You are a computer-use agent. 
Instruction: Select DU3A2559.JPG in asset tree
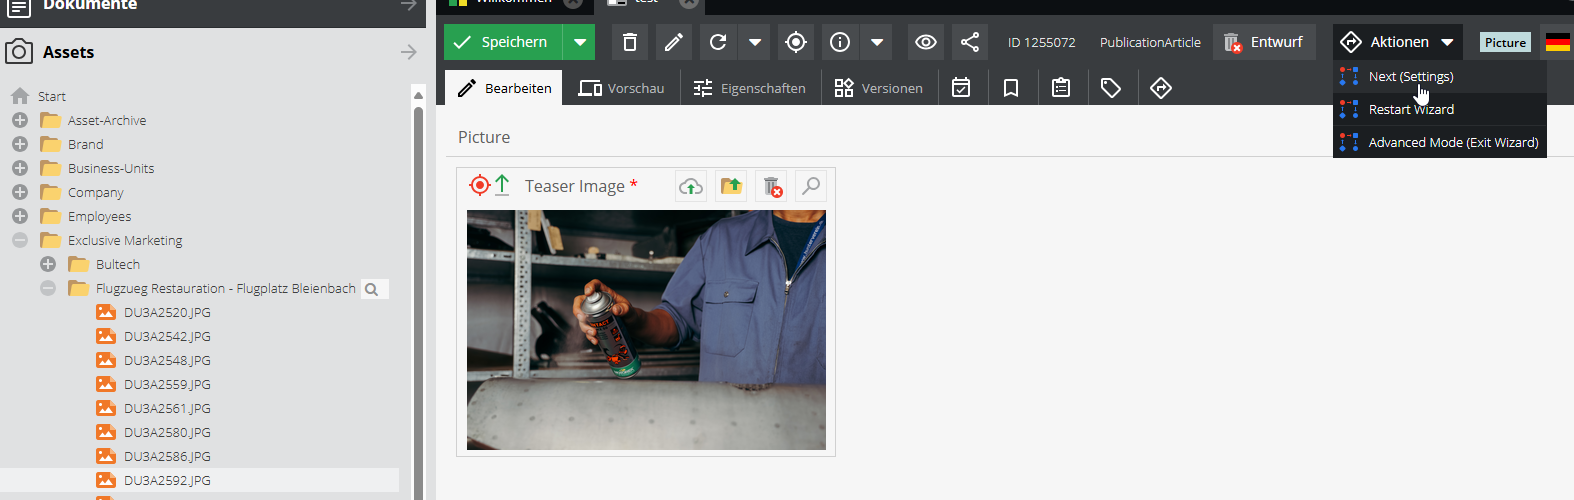point(167,384)
